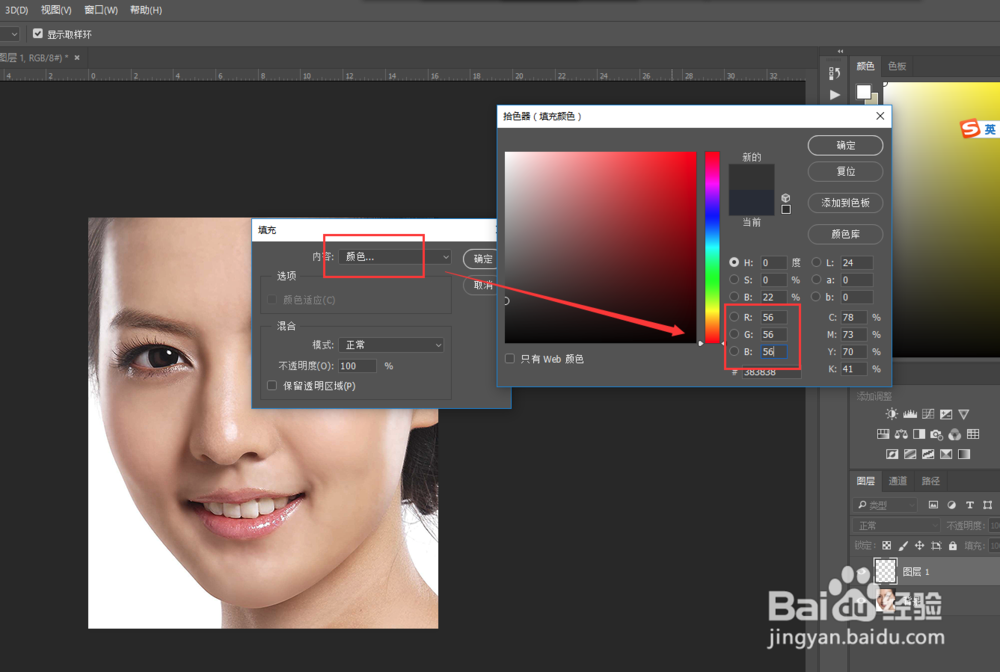The image size is (1000, 672).
Task: Select the L lightness radio button
Action: (816, 262)
